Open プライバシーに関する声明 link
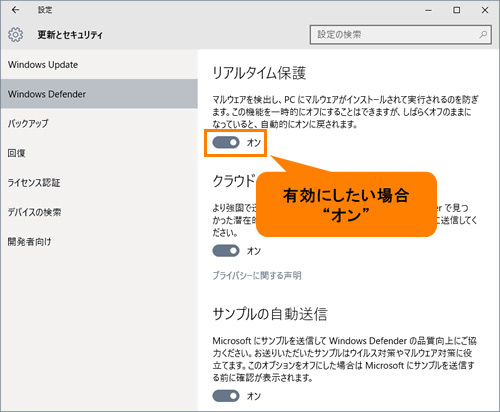 (257, 275)
